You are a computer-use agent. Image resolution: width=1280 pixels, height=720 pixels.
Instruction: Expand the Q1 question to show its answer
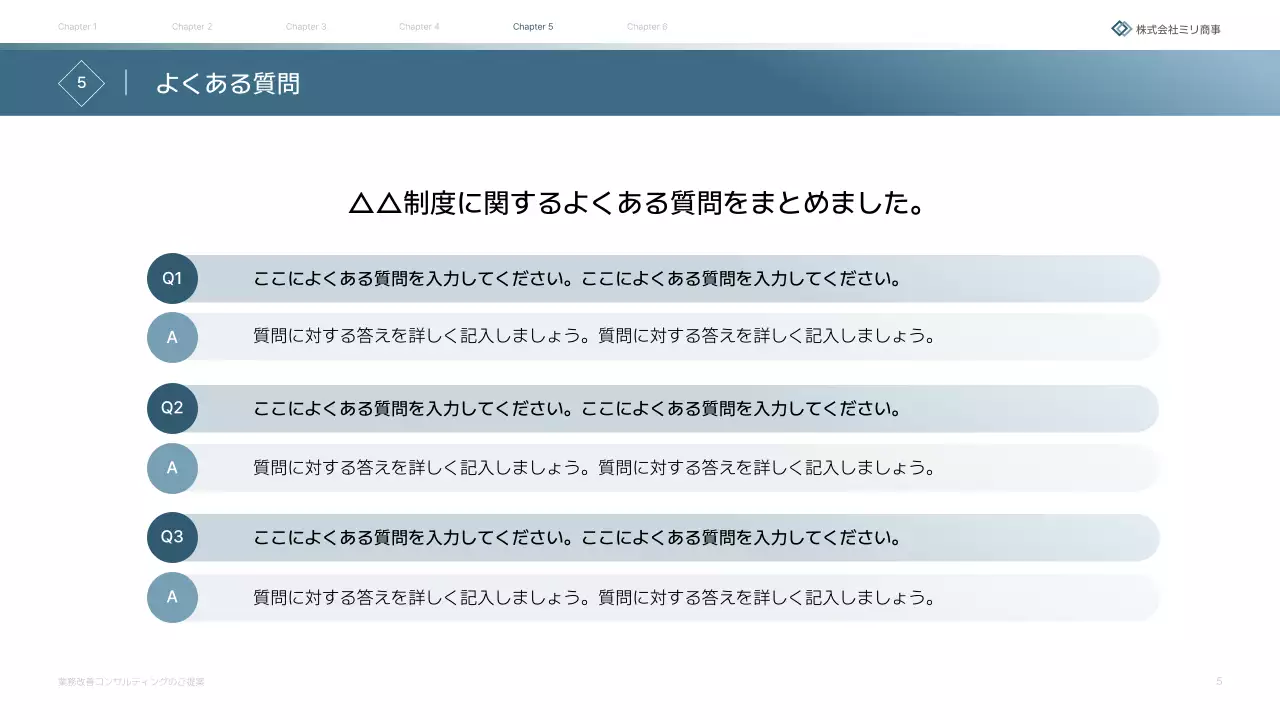pyautogui.click(x=650, y=278)
